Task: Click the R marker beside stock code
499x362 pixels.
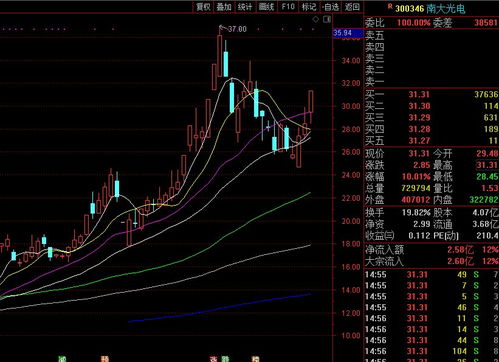Action: pyautogui.click(x=390, y=6)
